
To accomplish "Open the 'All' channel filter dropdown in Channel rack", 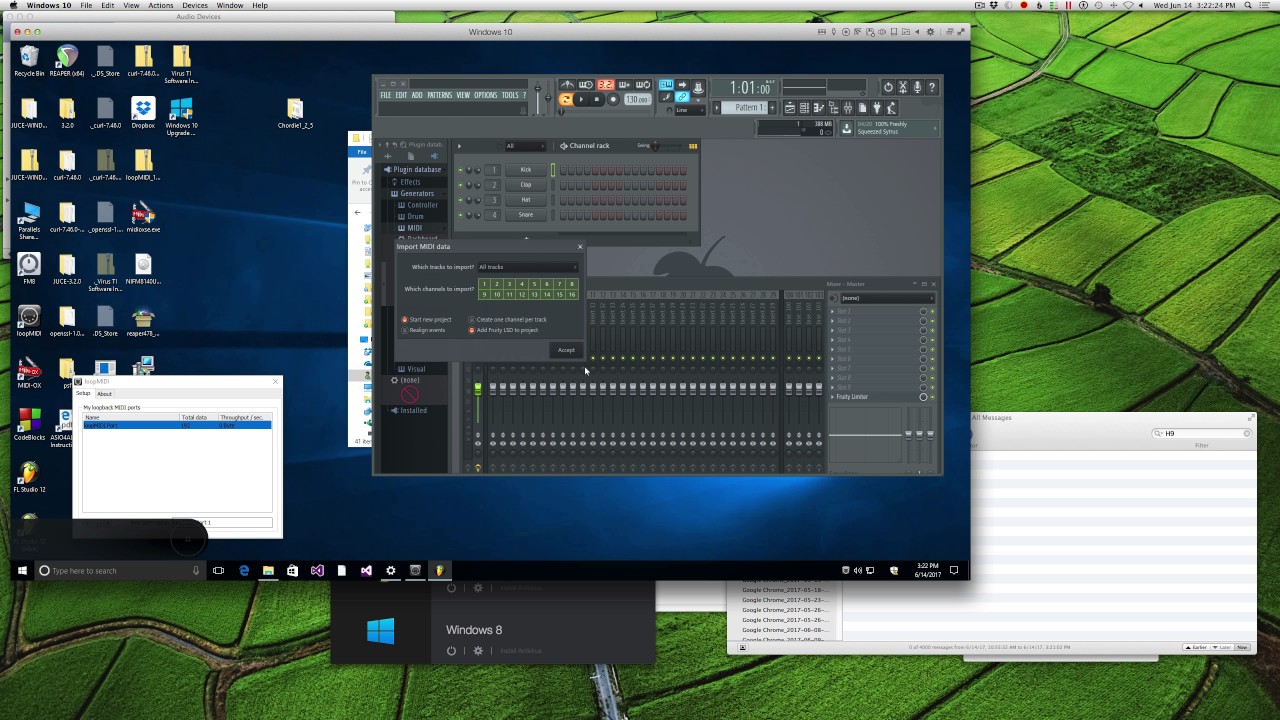I will click(x=526, y=146).
